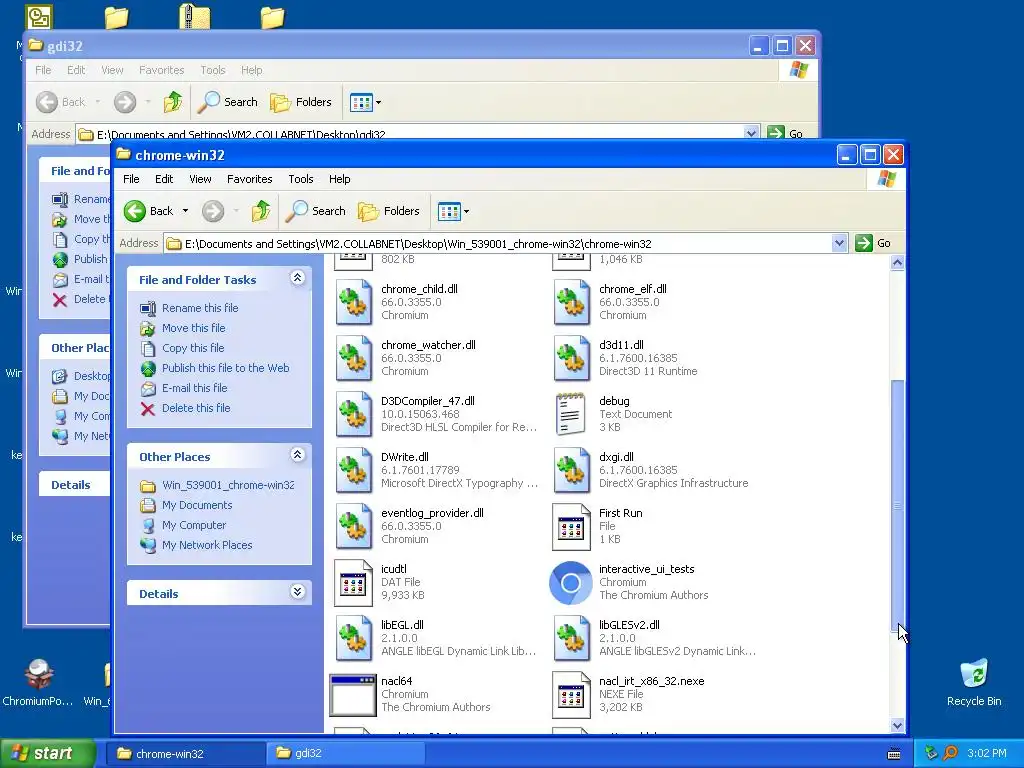Image resolution: width=1024 pixels, height=768 pixels.
Task: Click Move this file link
Action: click(x=193, y=328)
